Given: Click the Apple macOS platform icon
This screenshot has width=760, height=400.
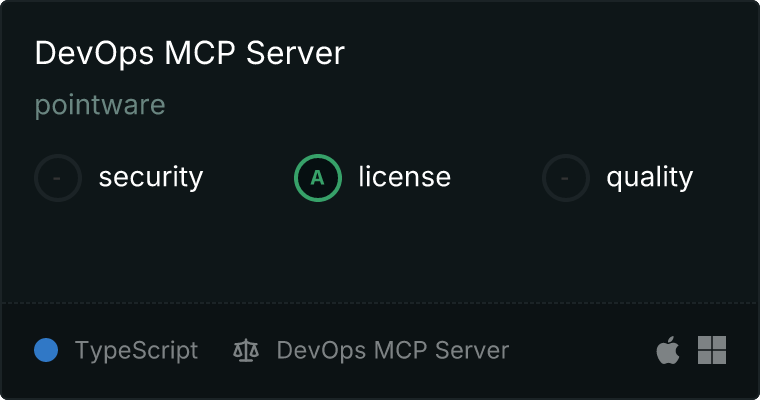Looking at the screenshot, I should 667,351.
